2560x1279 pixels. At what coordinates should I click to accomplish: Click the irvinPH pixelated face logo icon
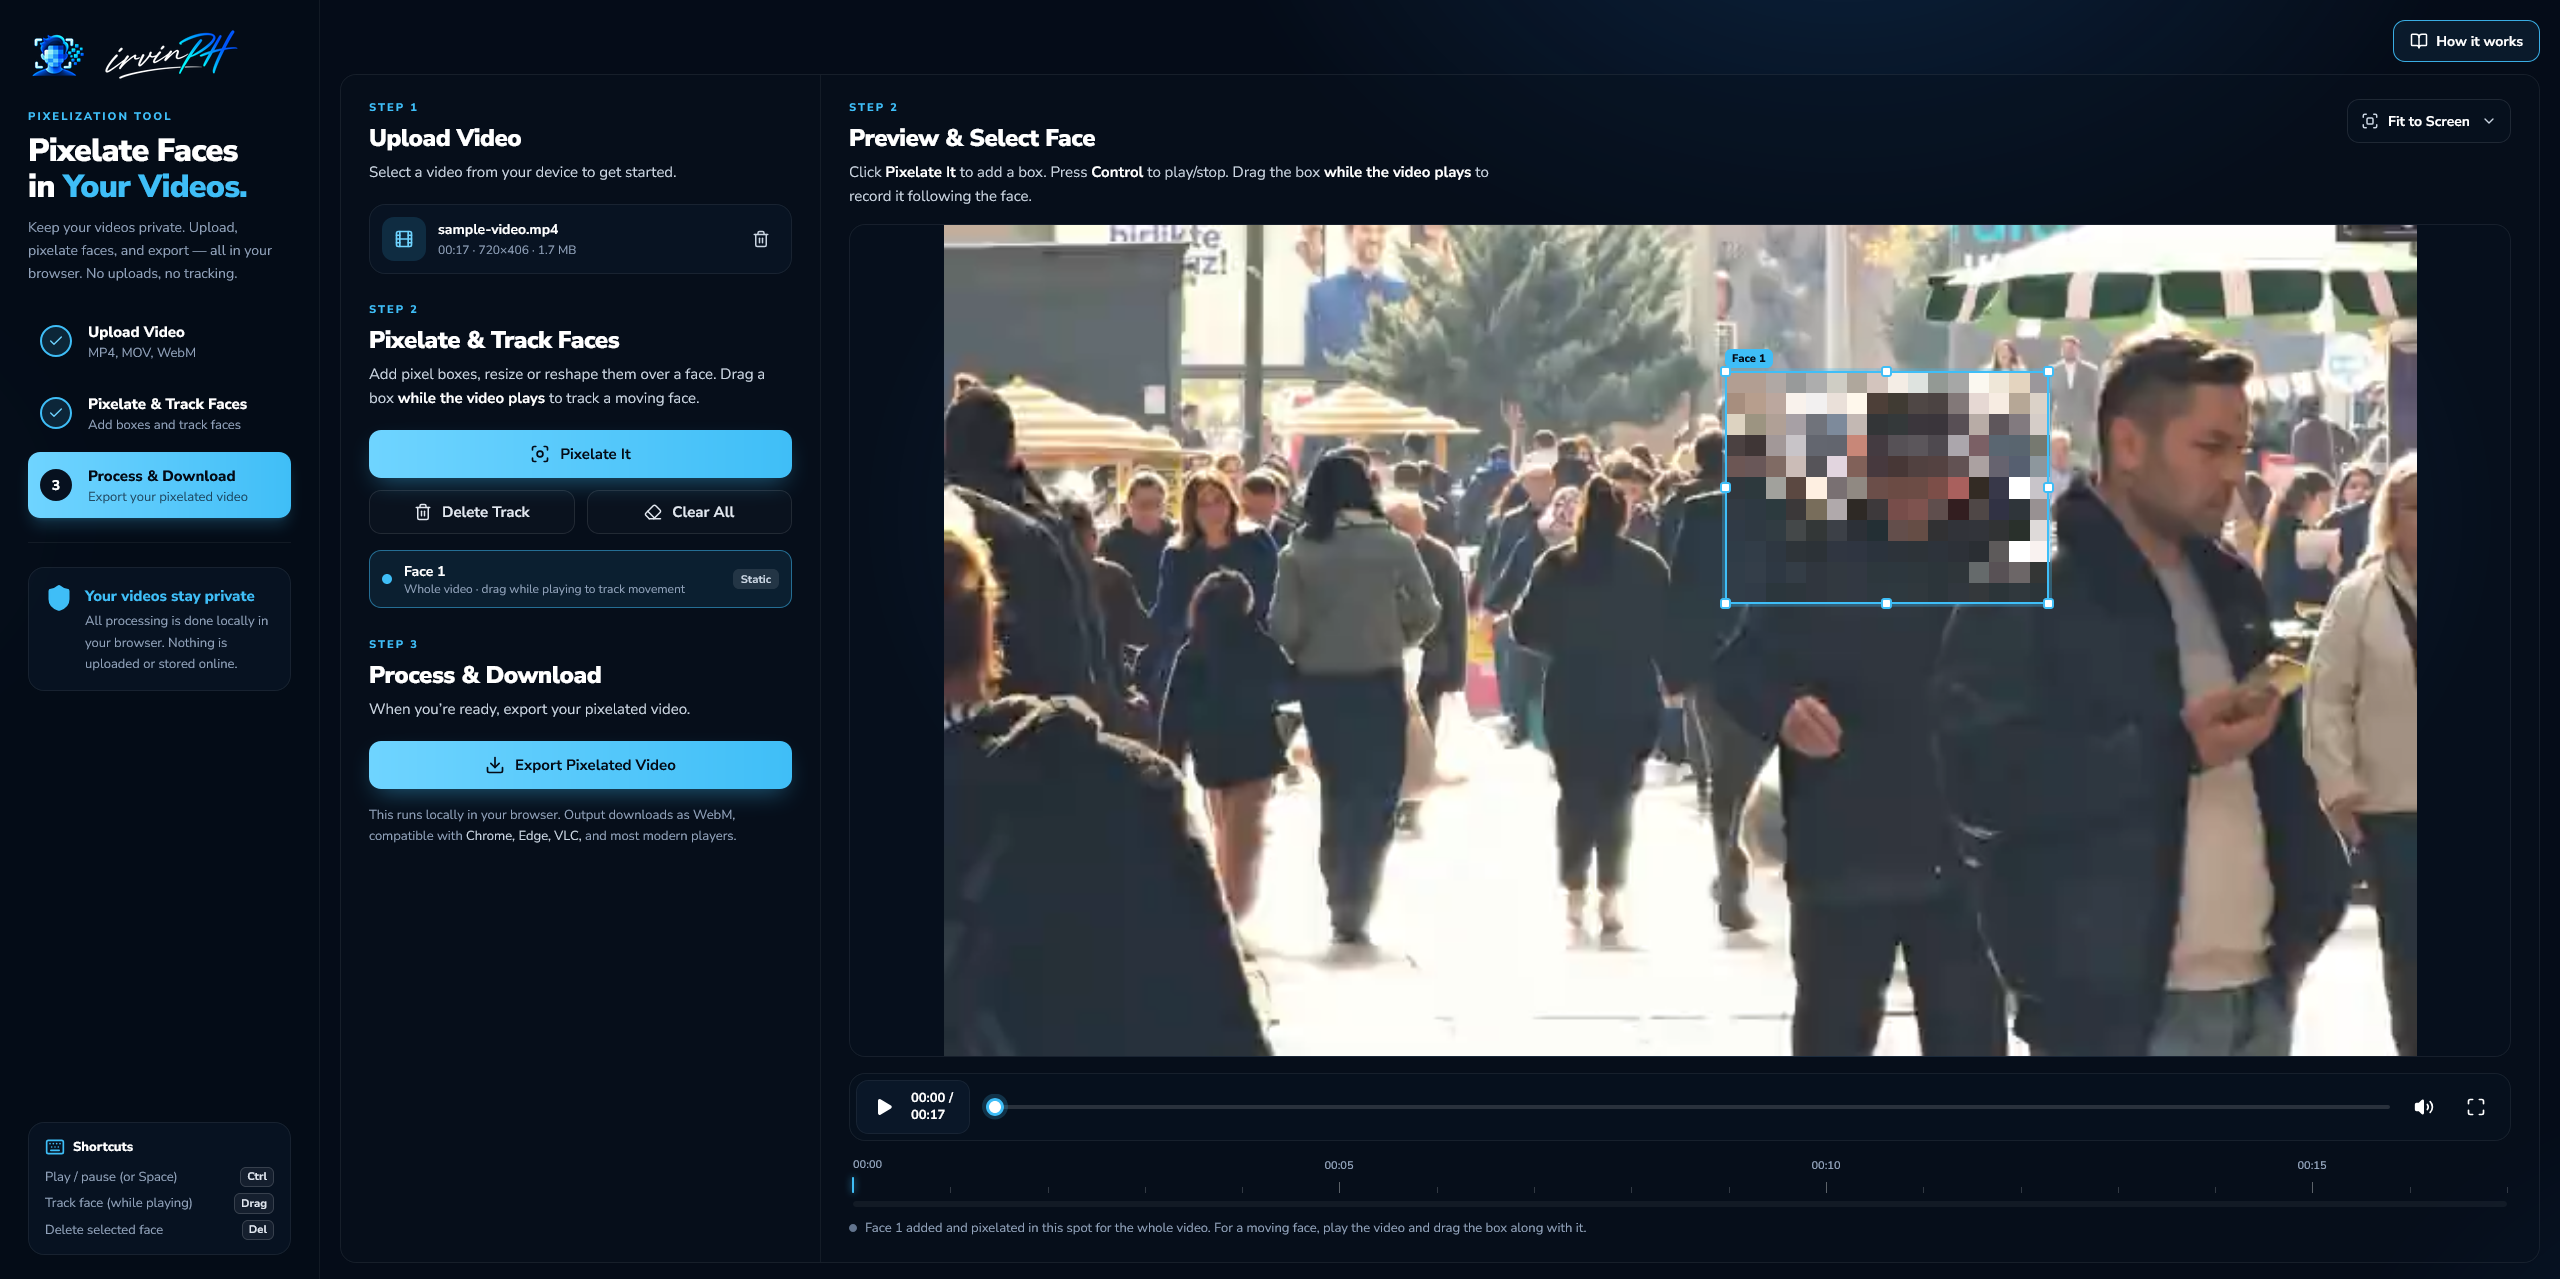[57, 55]
